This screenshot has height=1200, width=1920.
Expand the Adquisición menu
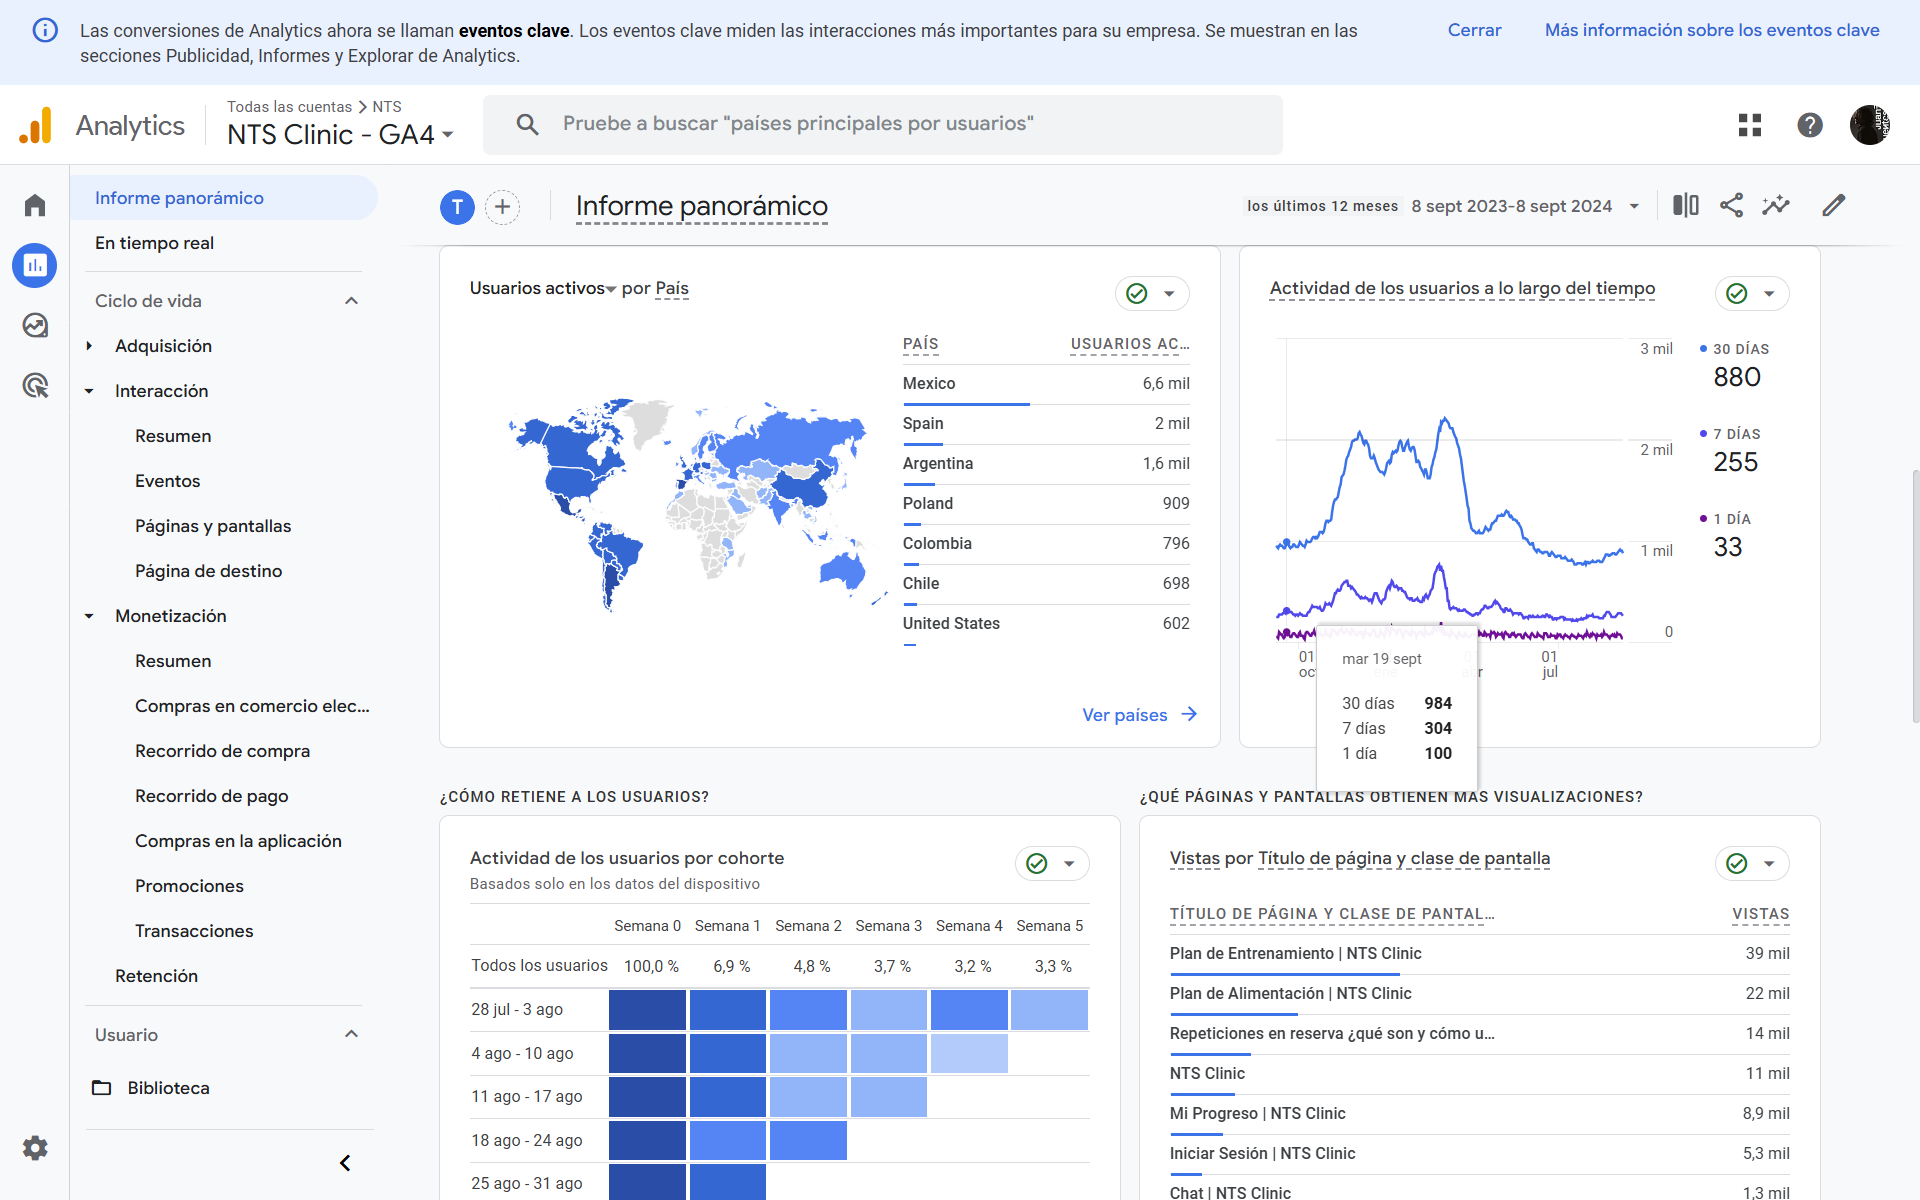(x=89, y=346)
